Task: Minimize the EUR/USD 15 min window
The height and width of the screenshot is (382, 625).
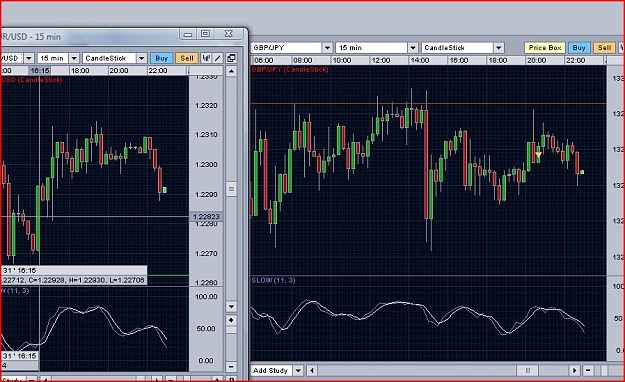Action: point(188,34)
